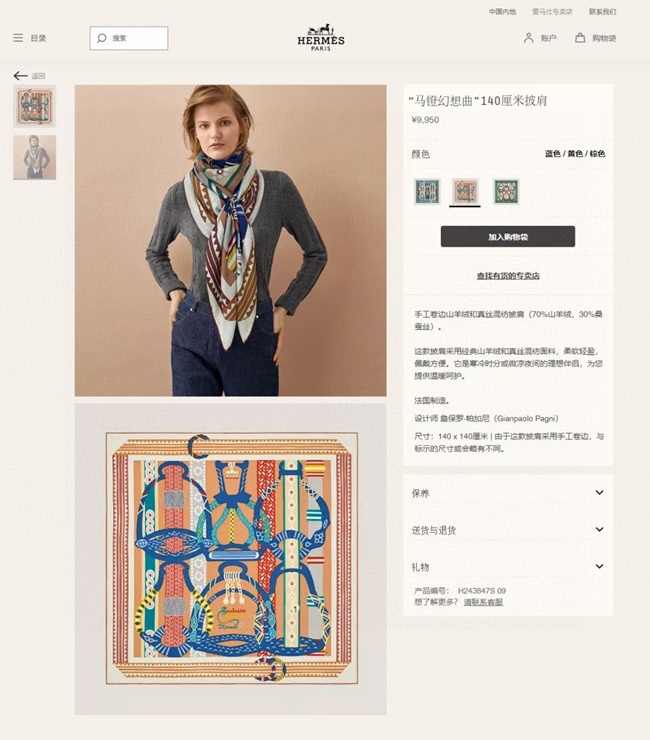This screenshot has height=740, width=650.
Task: Choose the green scarf color swatch
Action: pos(506,191)
